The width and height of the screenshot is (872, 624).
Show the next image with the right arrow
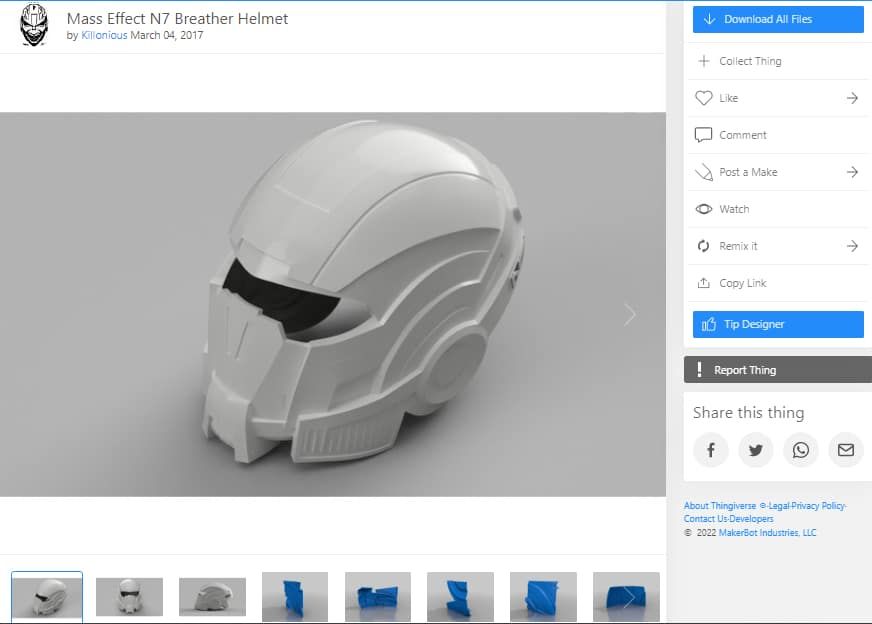coord(630,314)
